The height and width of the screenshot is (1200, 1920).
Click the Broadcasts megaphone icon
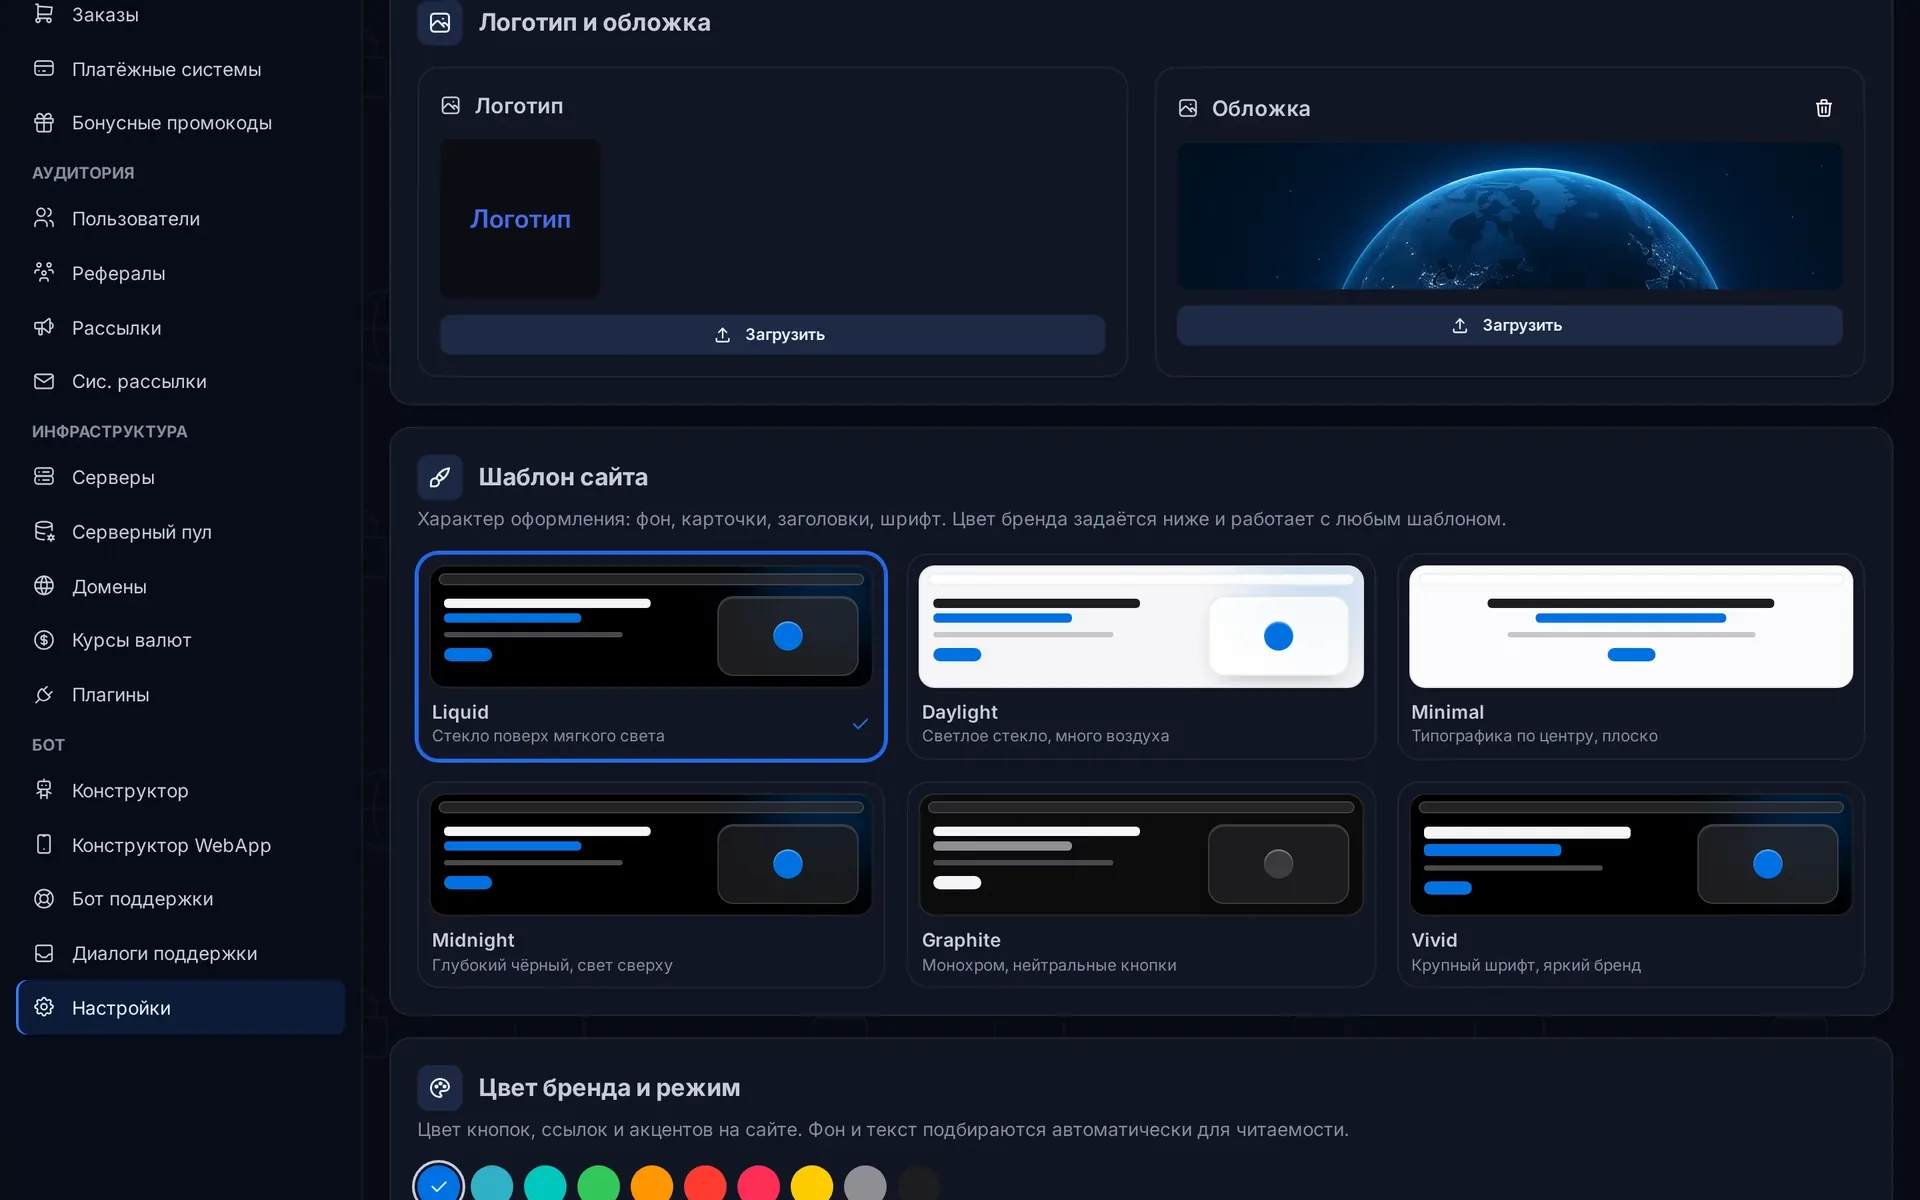coord(44,327)
